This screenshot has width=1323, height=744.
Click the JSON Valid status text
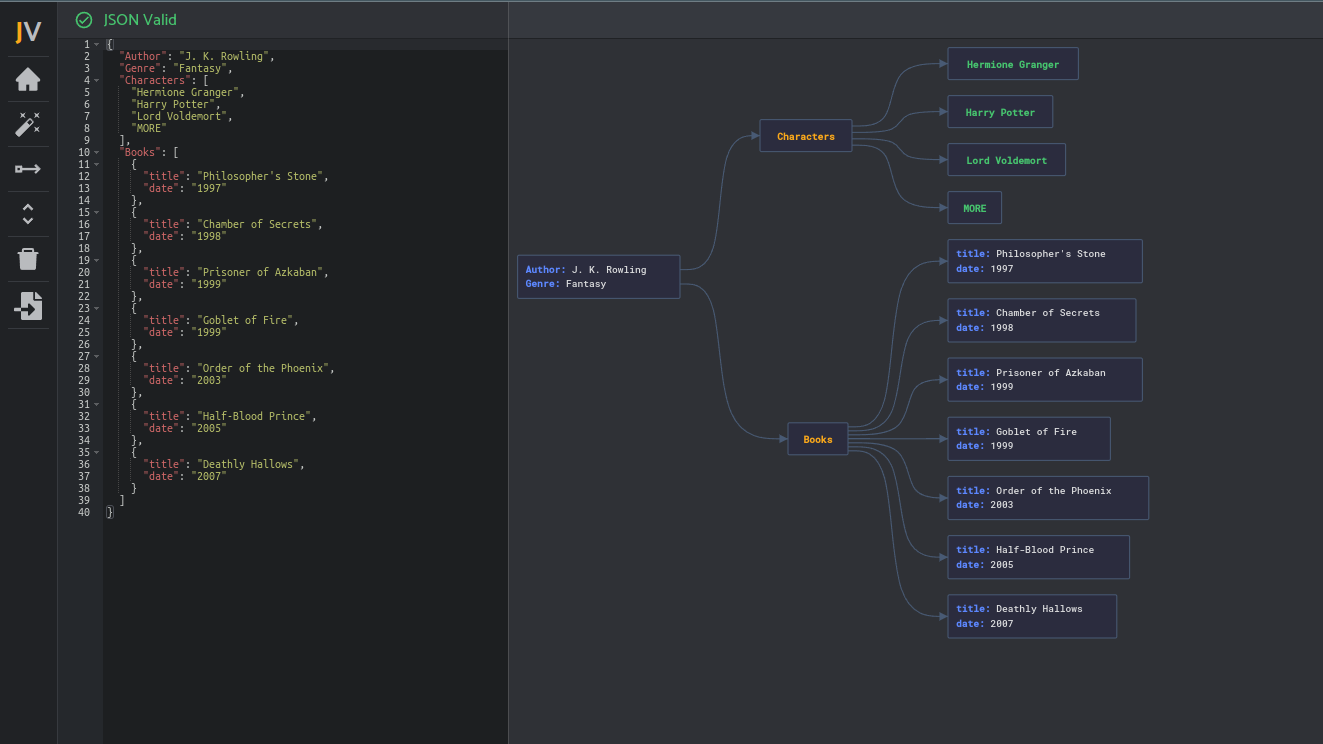pos(140,20)
